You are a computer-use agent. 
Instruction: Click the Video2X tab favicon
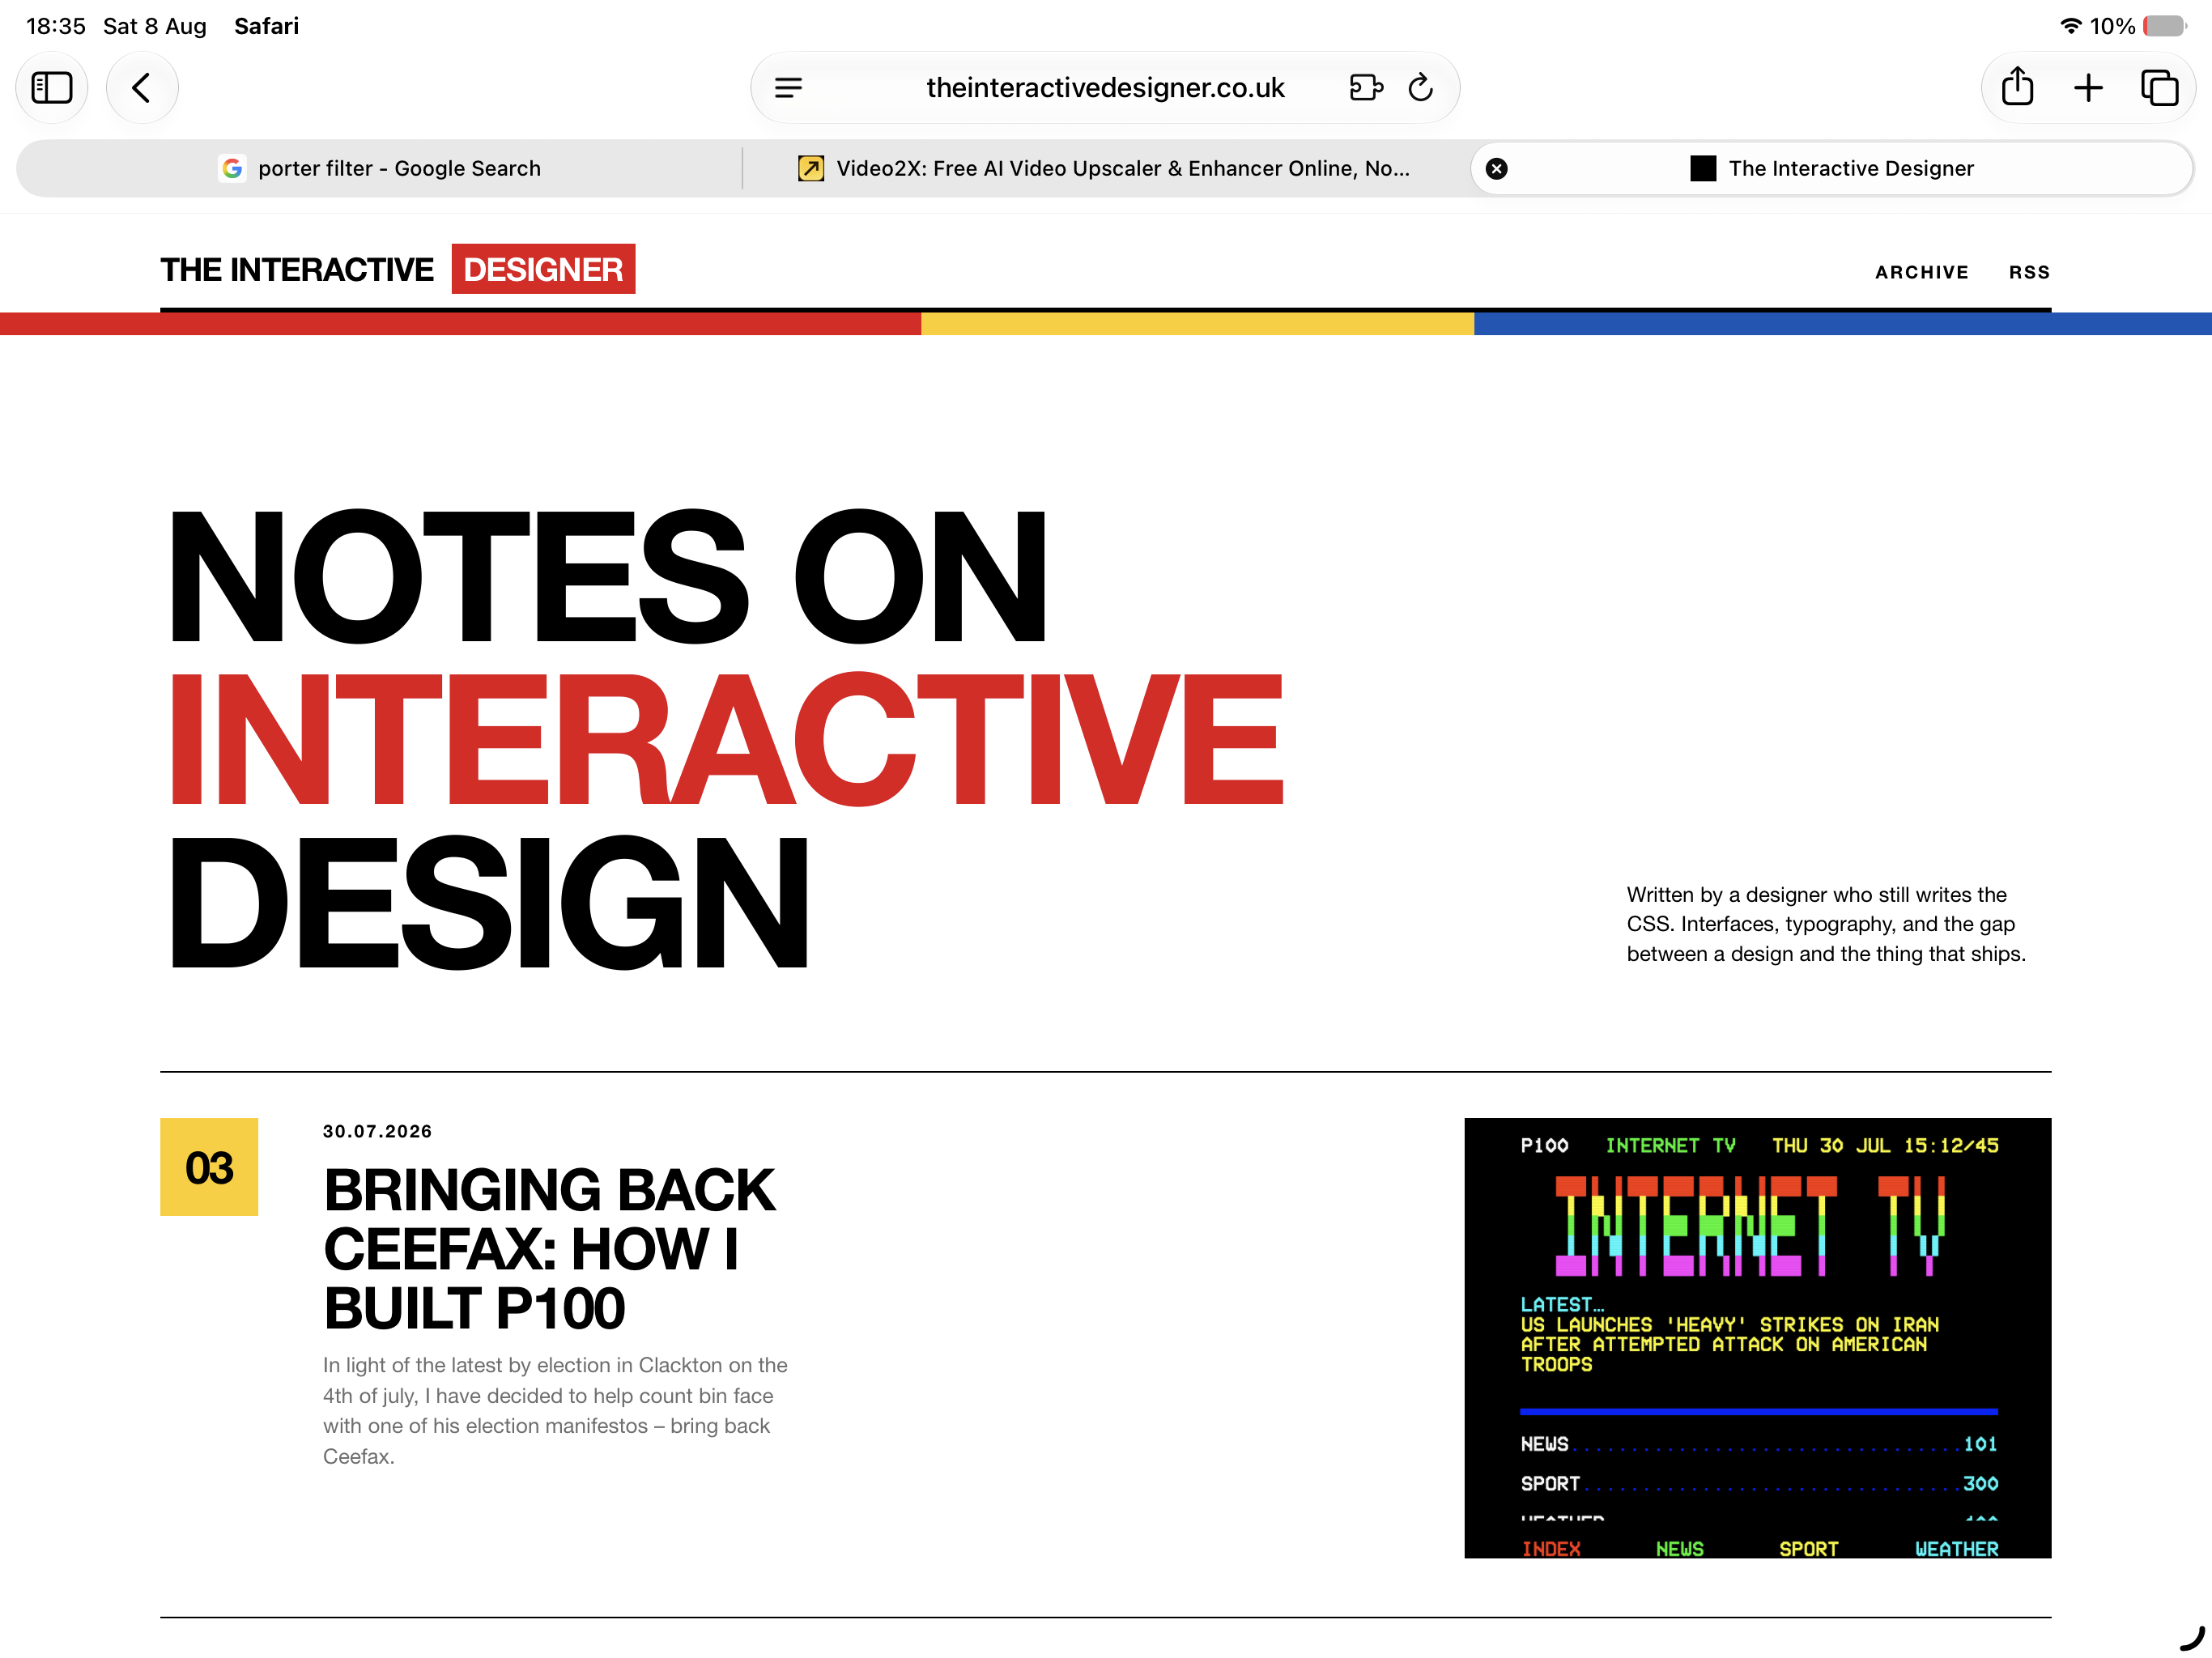pos(810,168)
